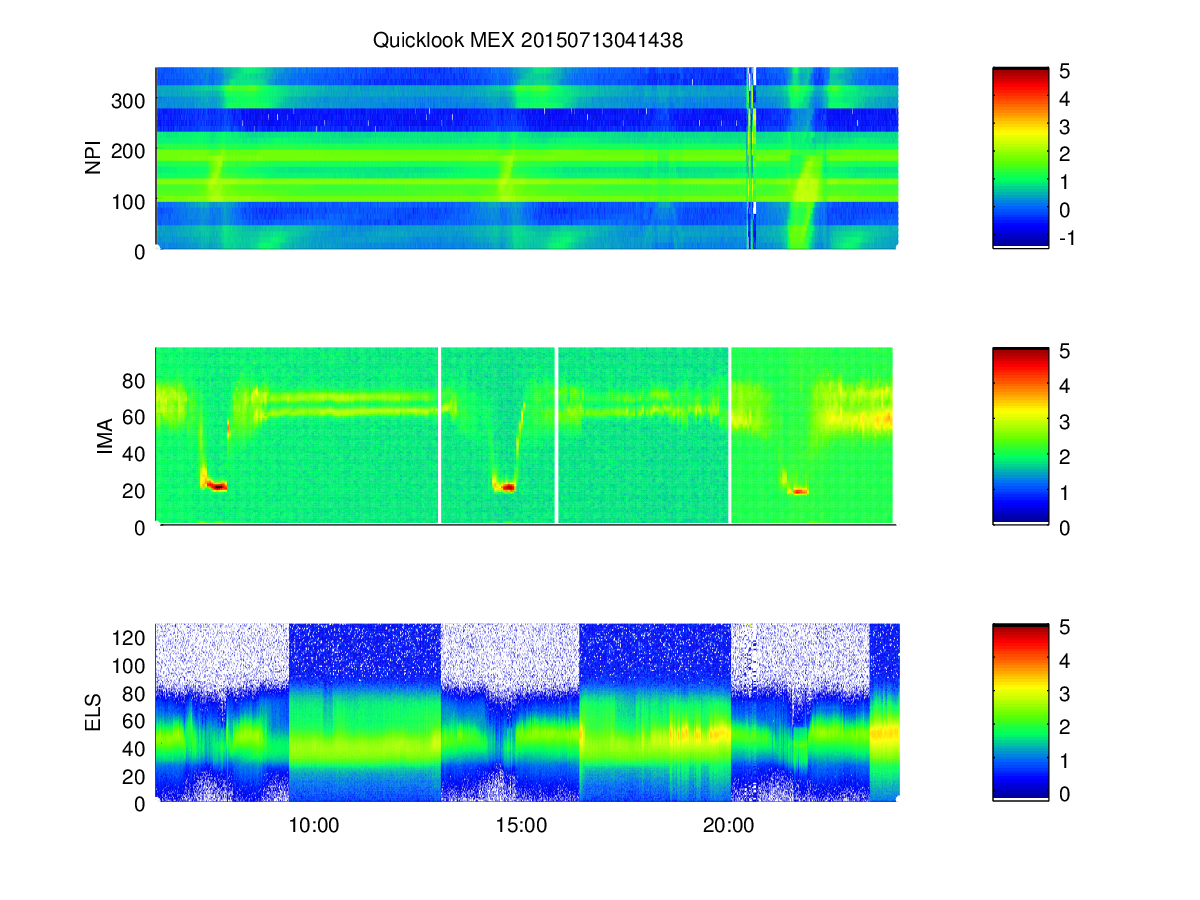Click the 0 tick on NPI axis
Viewport: 1200px width, 900px height.
click(142, 251)
